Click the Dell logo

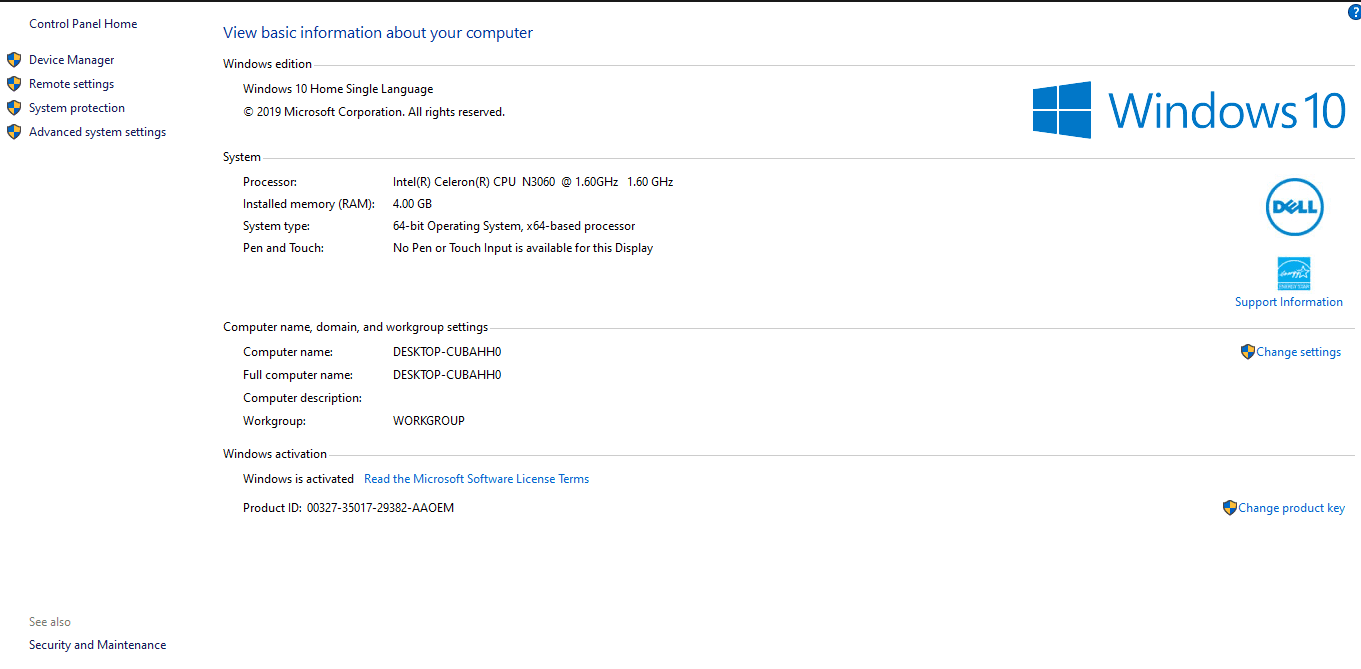[x=1294, y=208]
